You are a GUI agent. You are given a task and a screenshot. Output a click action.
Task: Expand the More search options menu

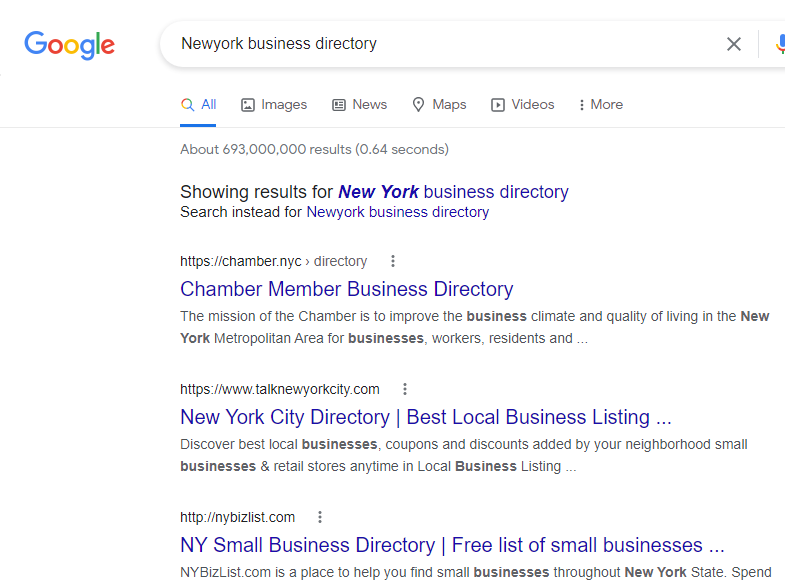click(601, 105)
